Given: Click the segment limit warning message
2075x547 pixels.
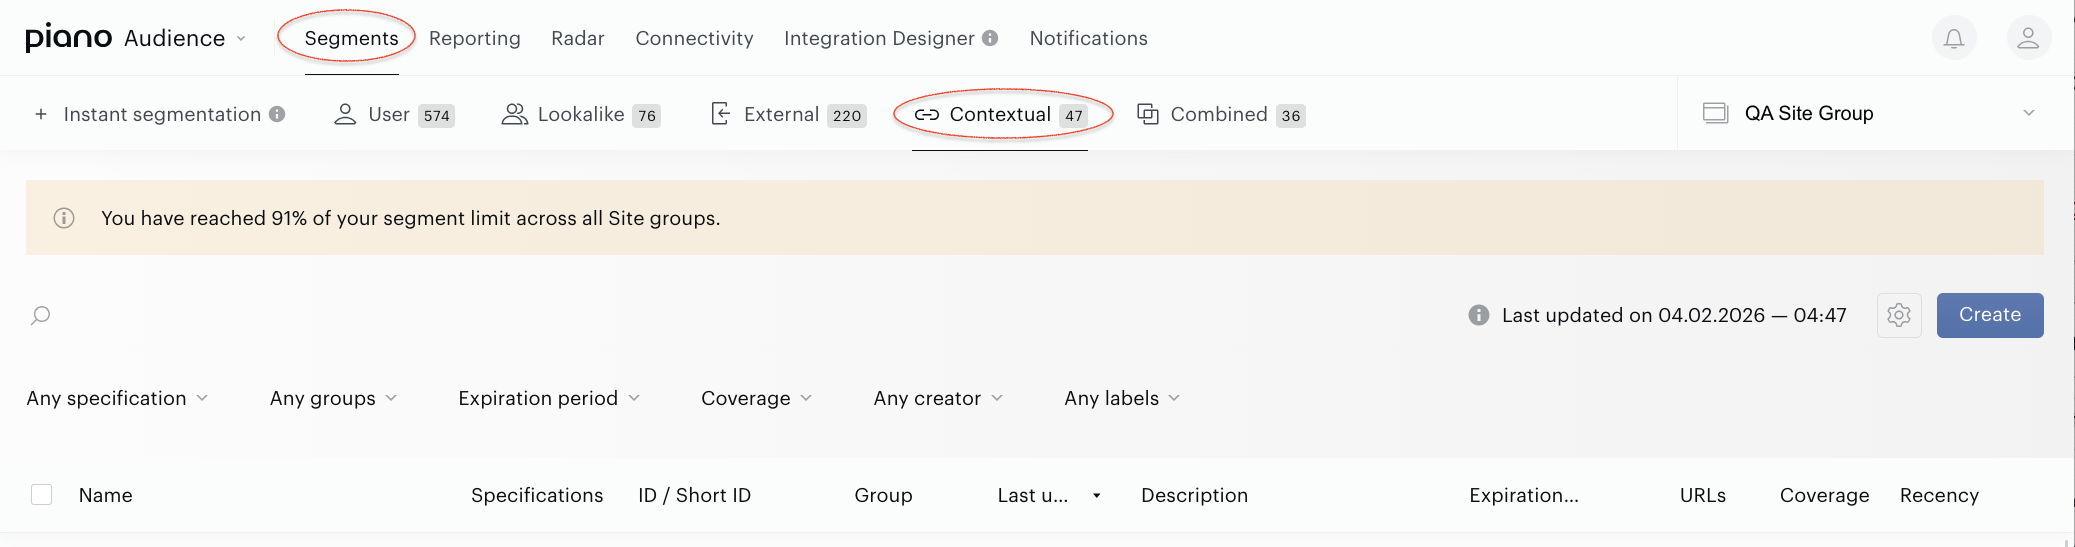Looking at the screenshot, I should pos(410,218).
